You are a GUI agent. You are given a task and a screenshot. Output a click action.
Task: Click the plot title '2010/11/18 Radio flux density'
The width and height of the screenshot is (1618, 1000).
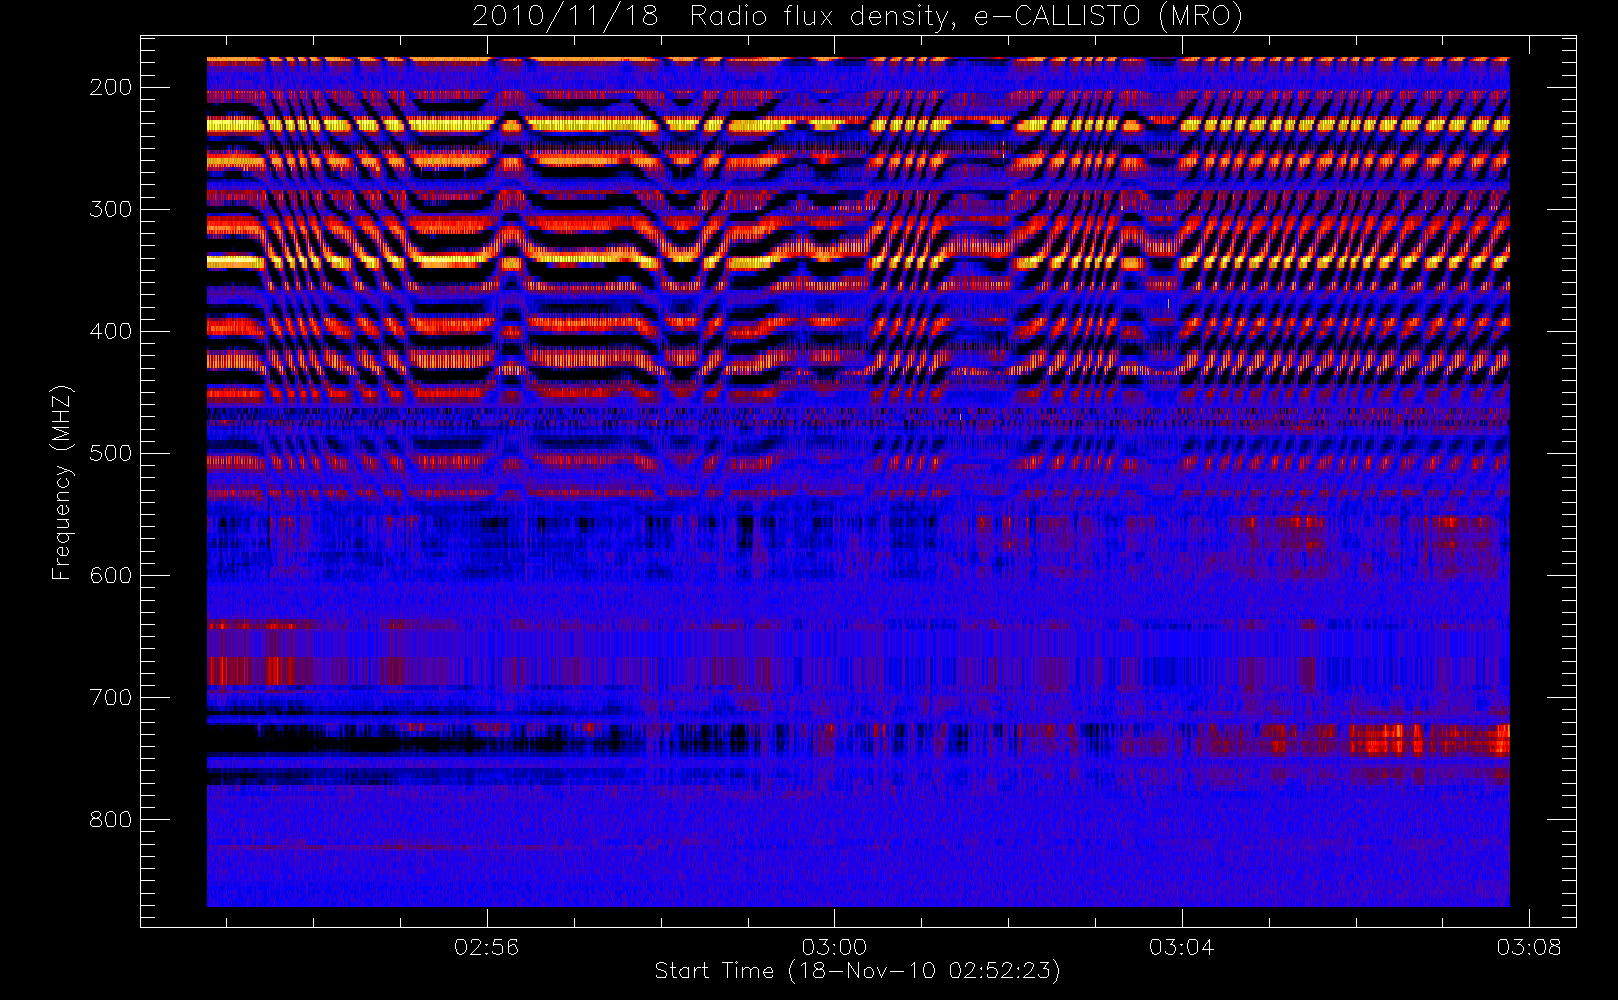click(x=857, y=17)
